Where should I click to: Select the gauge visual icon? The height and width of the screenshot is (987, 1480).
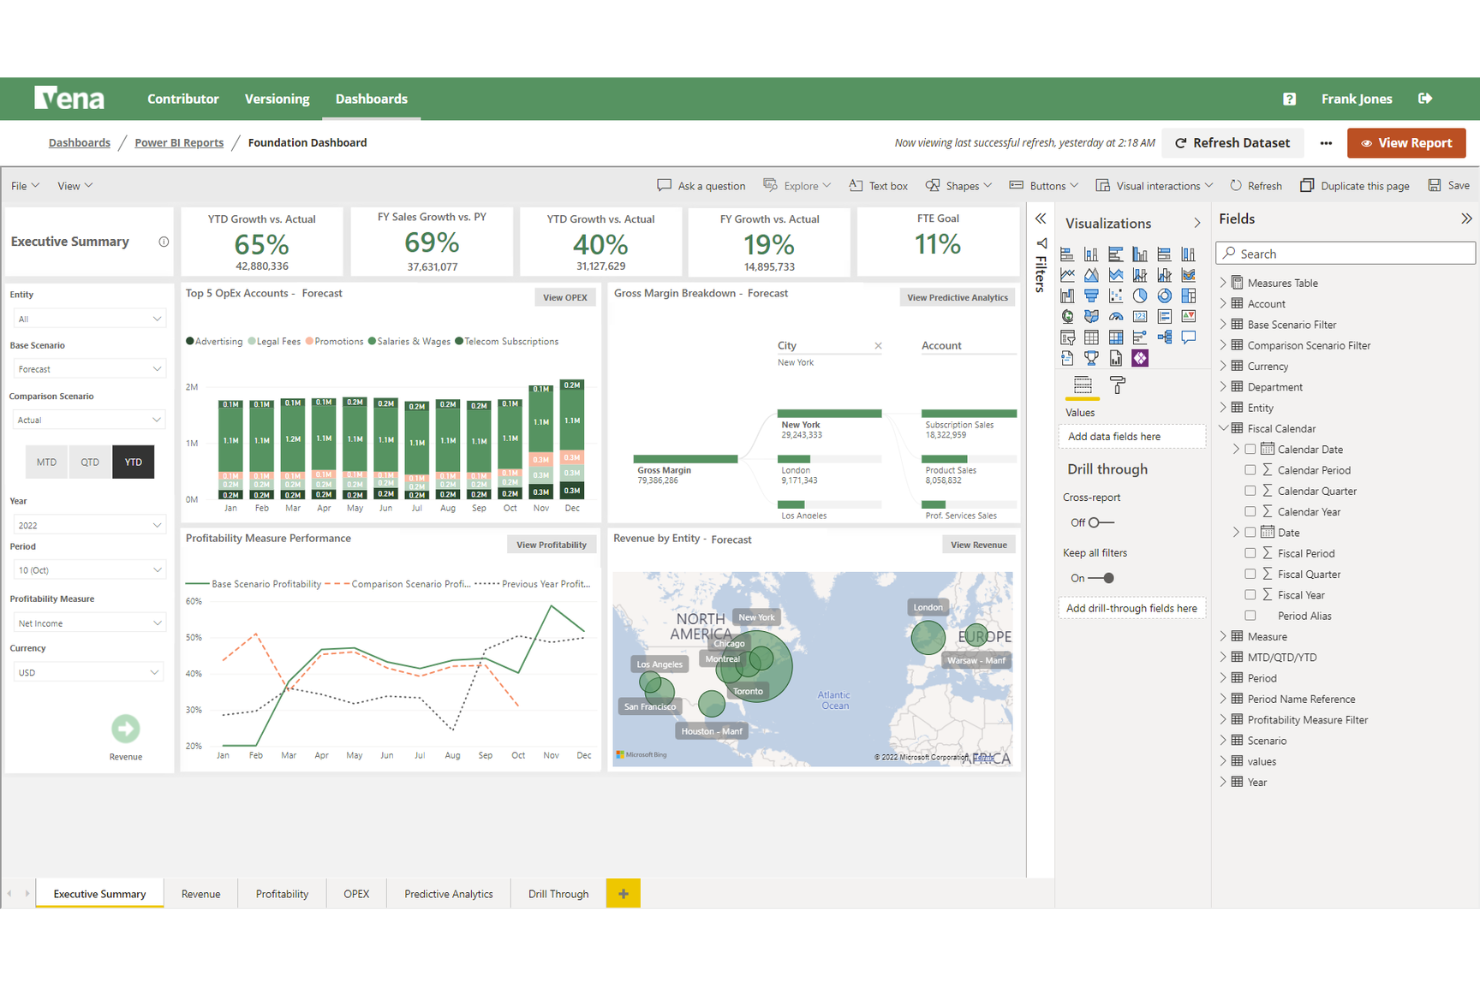(1115, 316)
